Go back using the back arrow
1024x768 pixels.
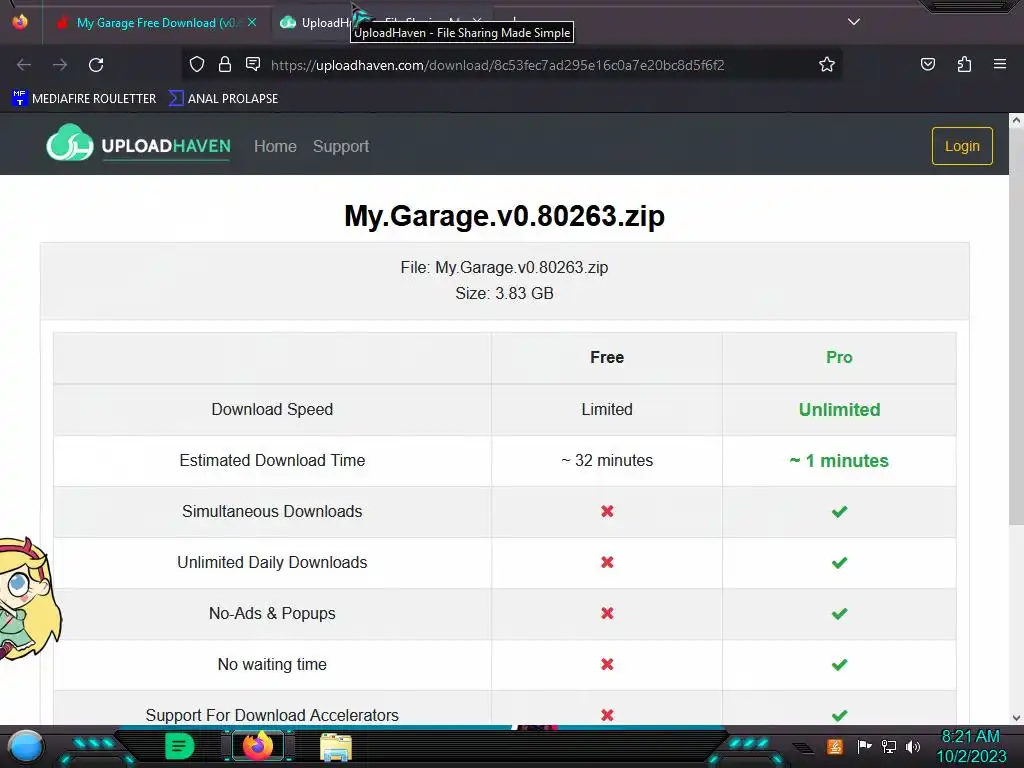click(x=24, y=65)
